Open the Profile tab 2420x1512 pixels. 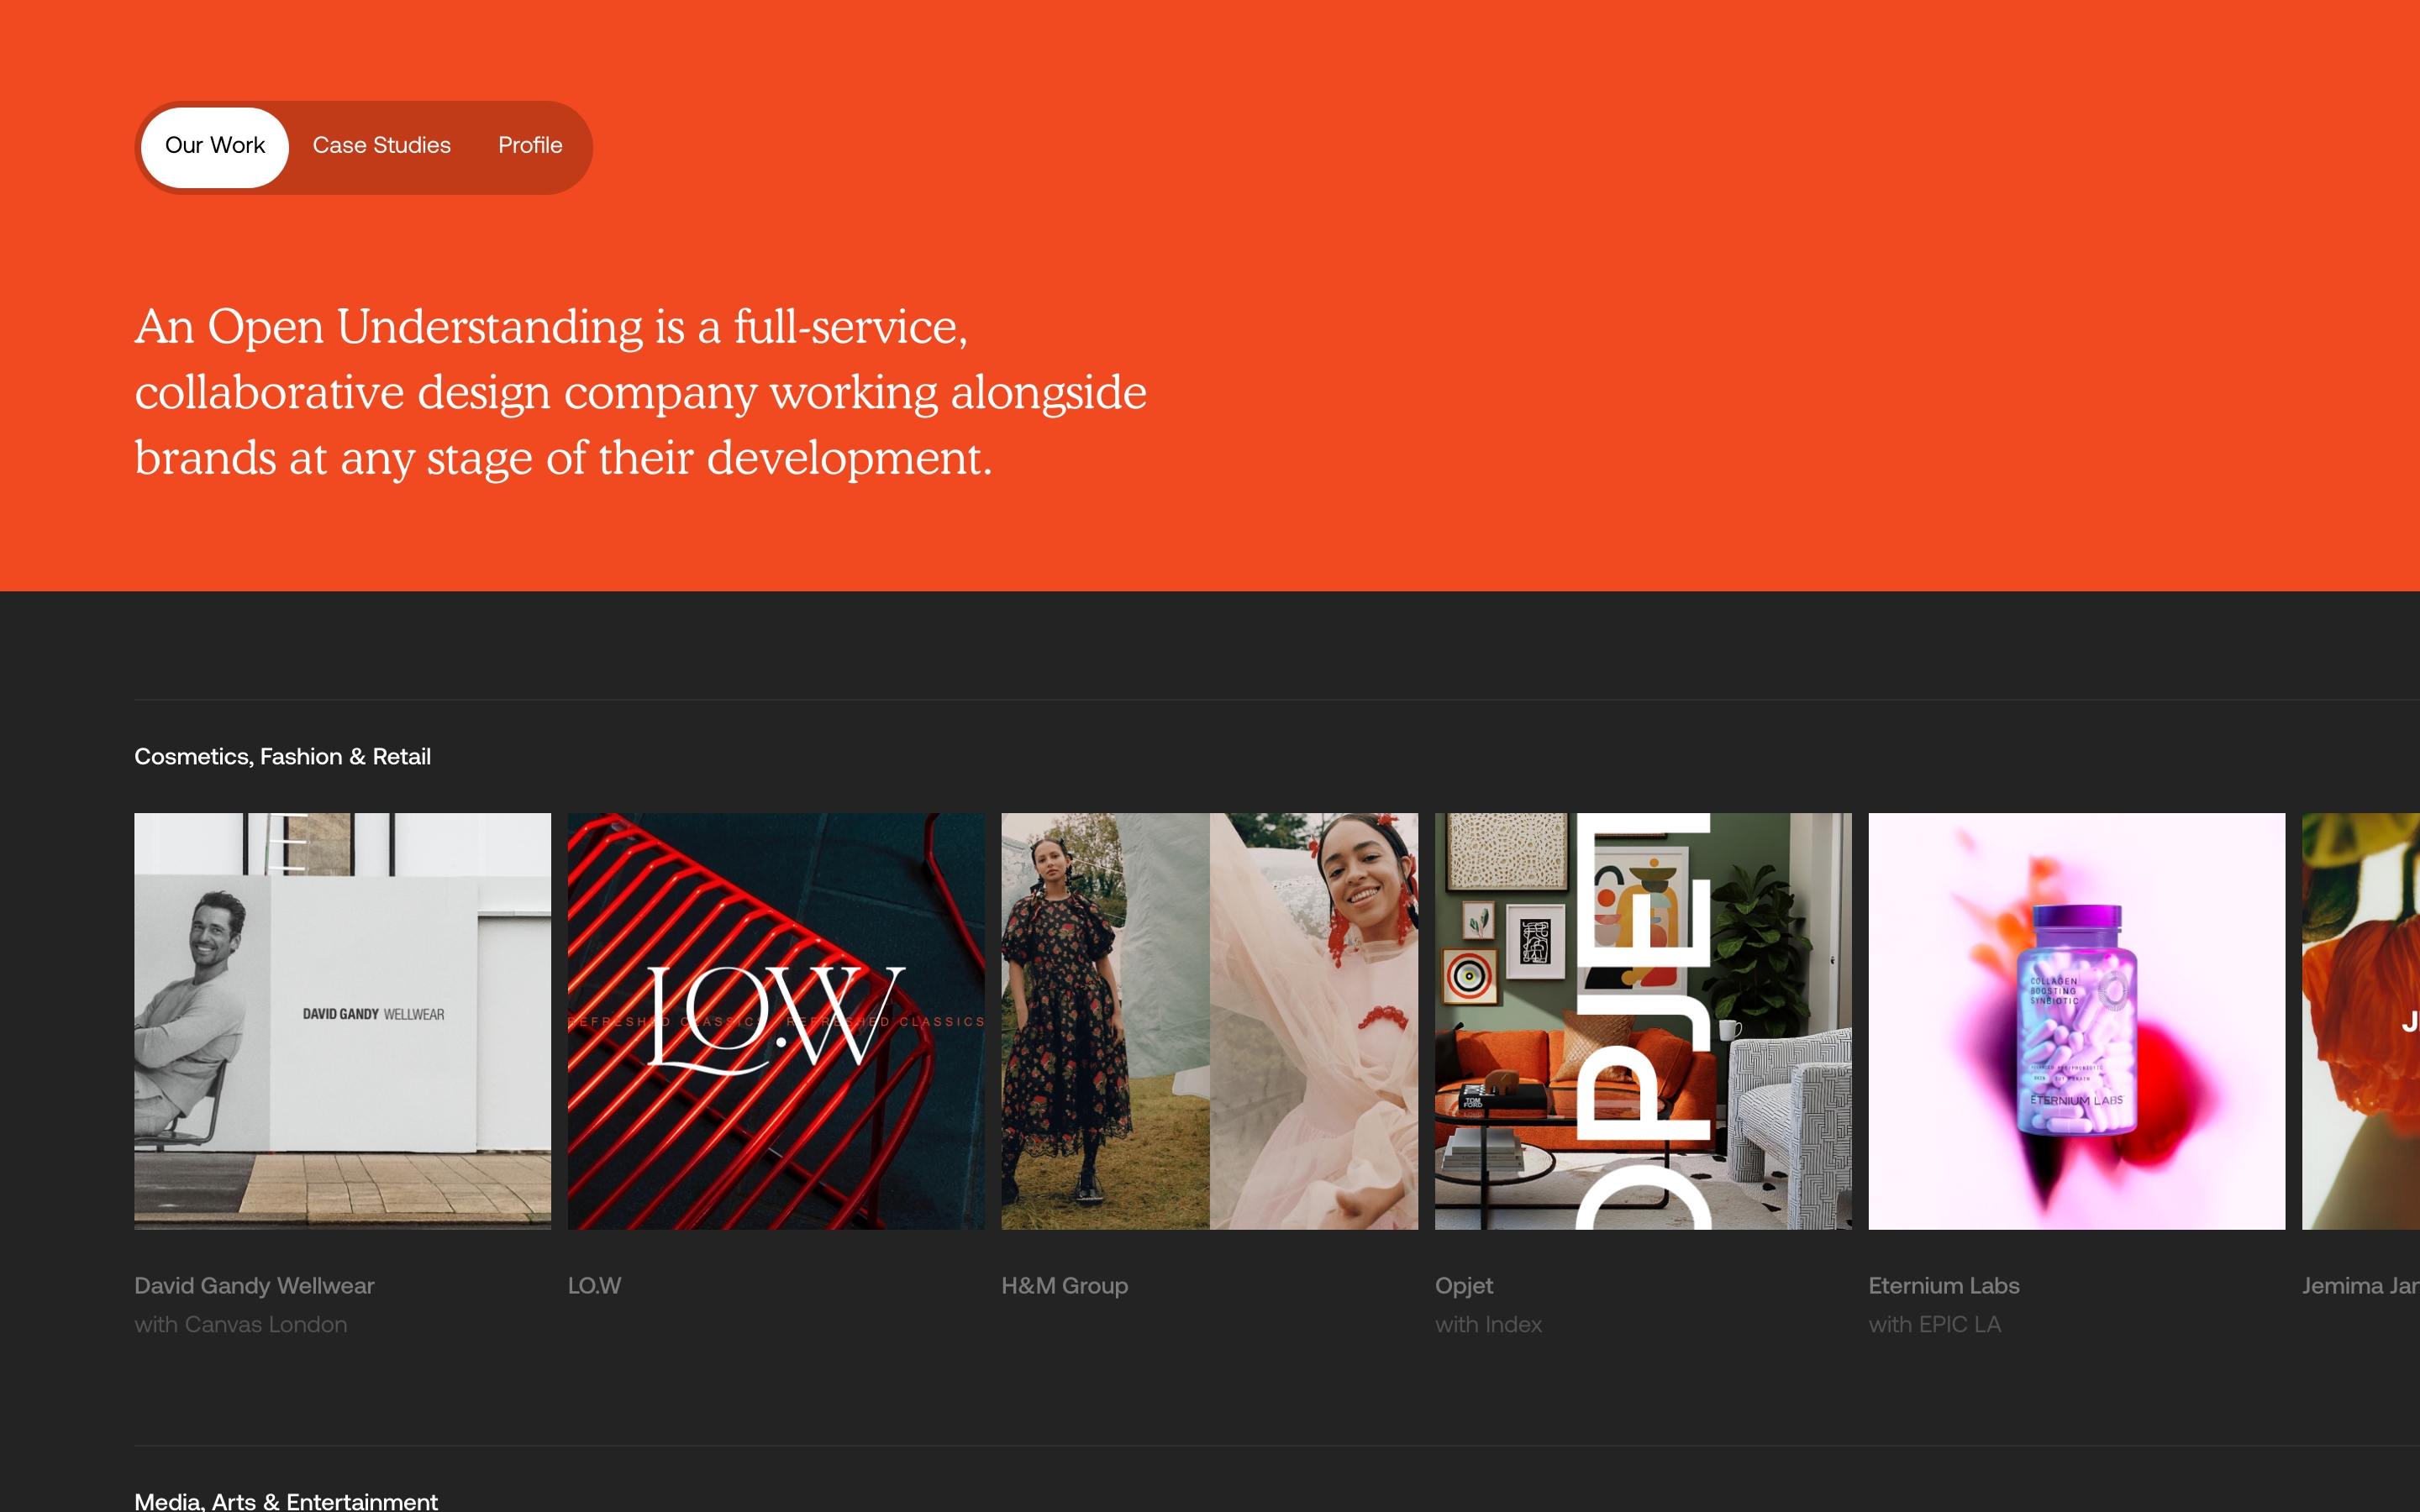pos(530,146)
